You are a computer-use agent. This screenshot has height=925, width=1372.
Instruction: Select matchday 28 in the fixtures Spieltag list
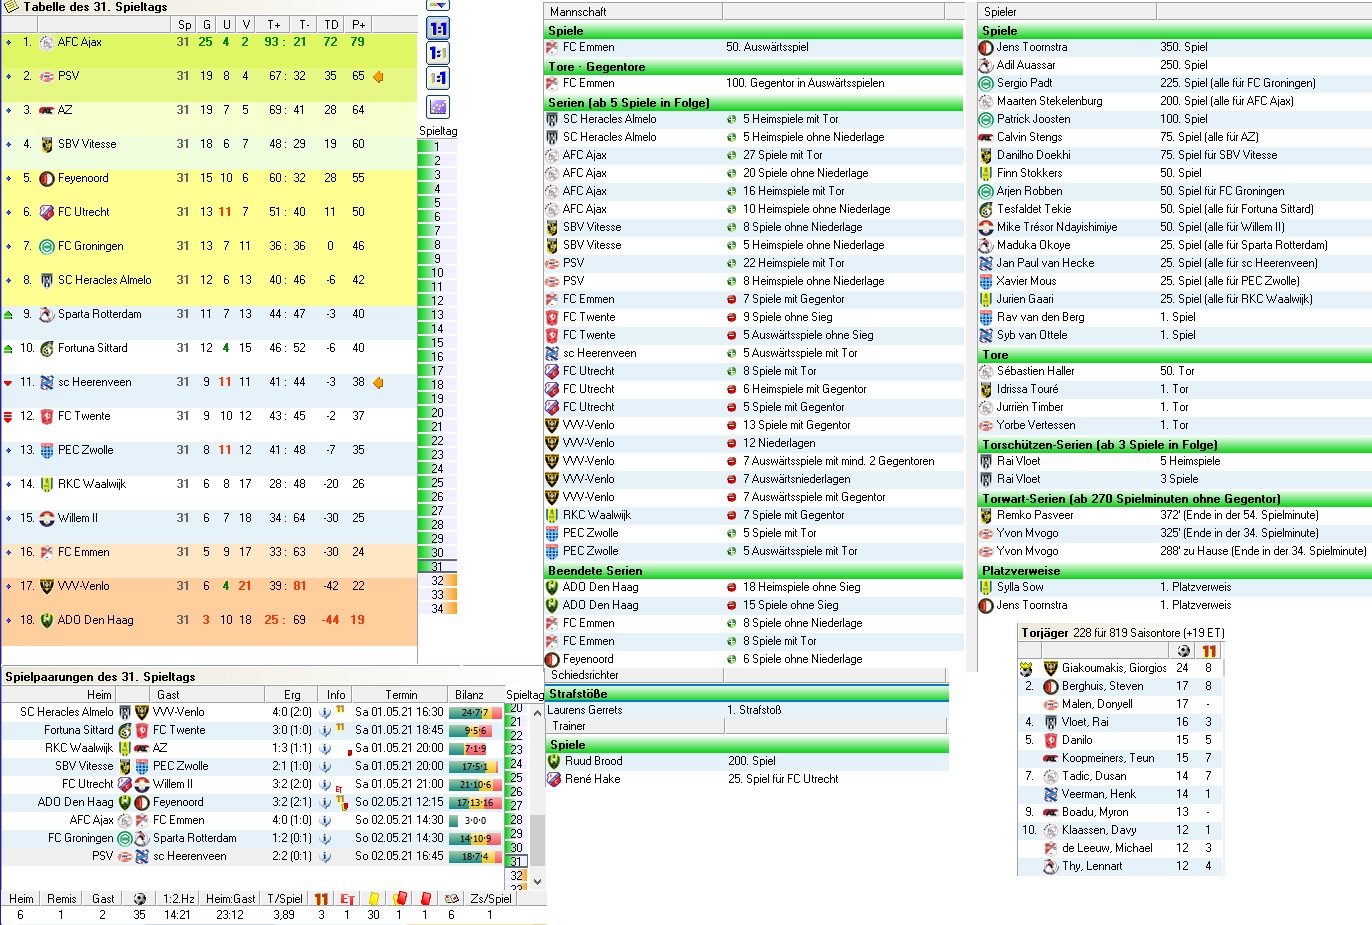pyautogui.click(x=517, y=820)
